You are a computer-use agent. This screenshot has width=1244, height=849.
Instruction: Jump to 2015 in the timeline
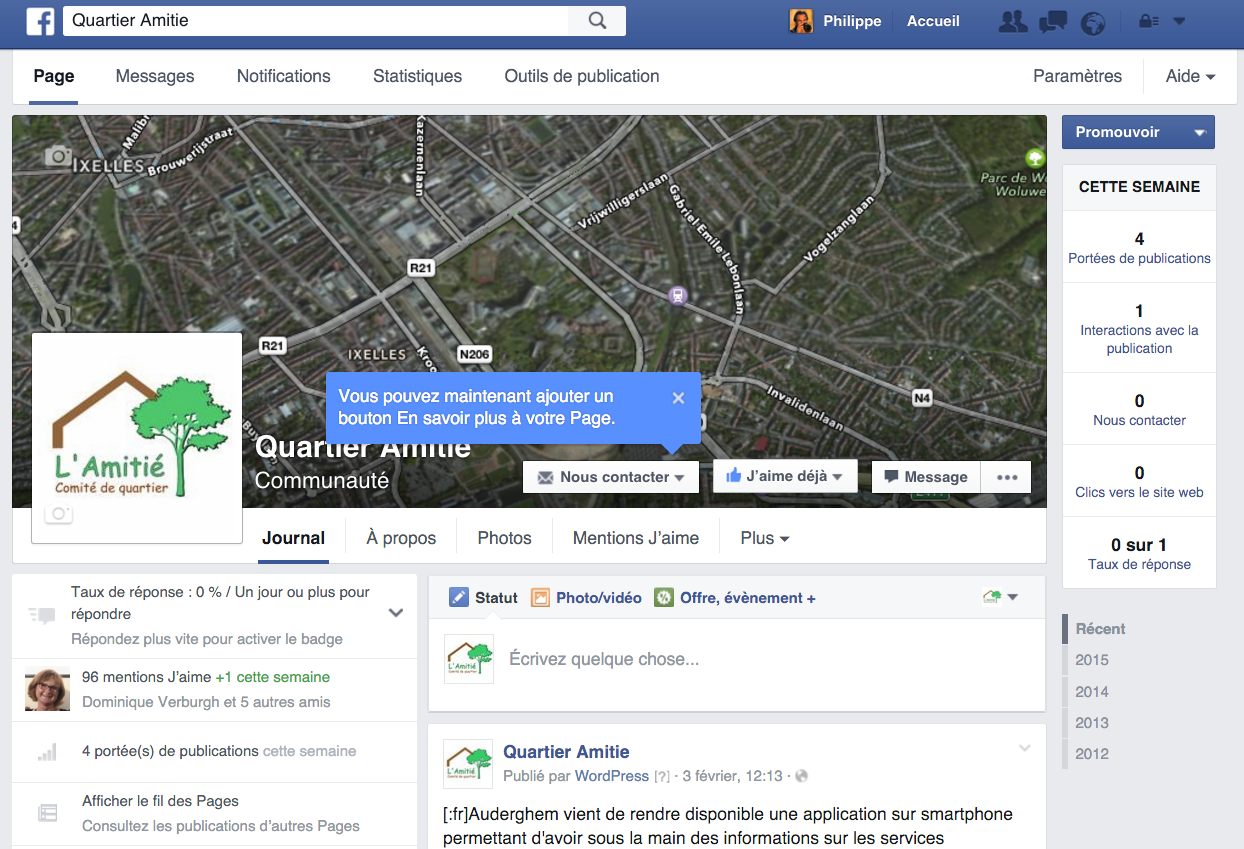[1092, 660]
